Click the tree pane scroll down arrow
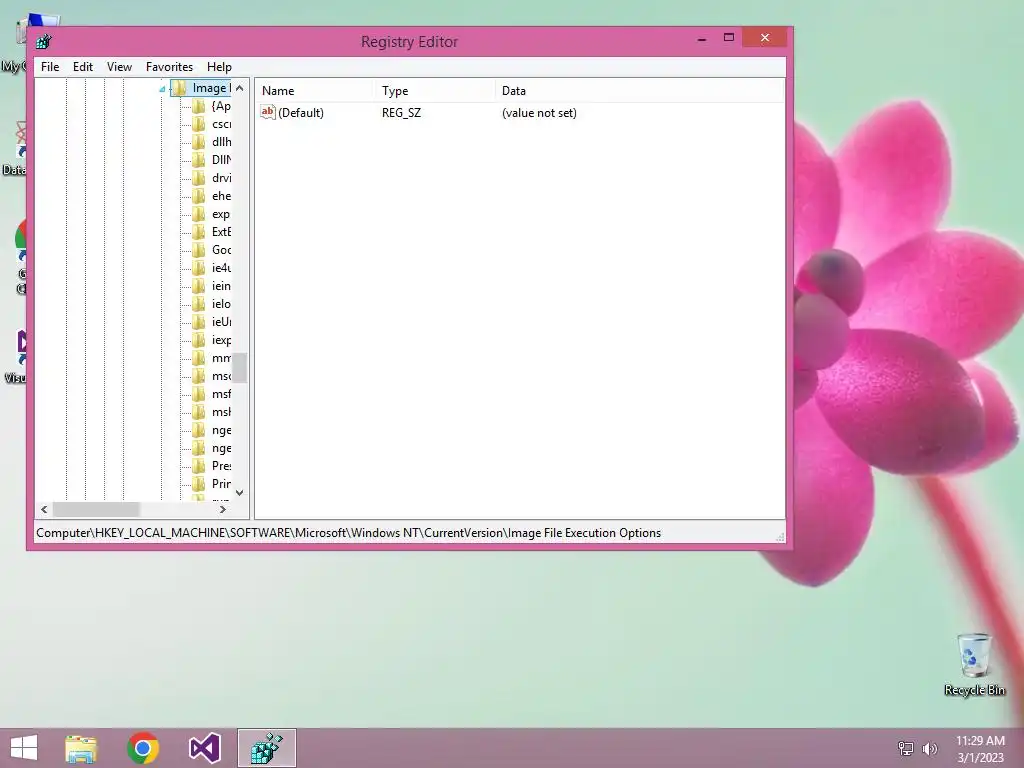1024x768 pixels. (x=240, y=492)
